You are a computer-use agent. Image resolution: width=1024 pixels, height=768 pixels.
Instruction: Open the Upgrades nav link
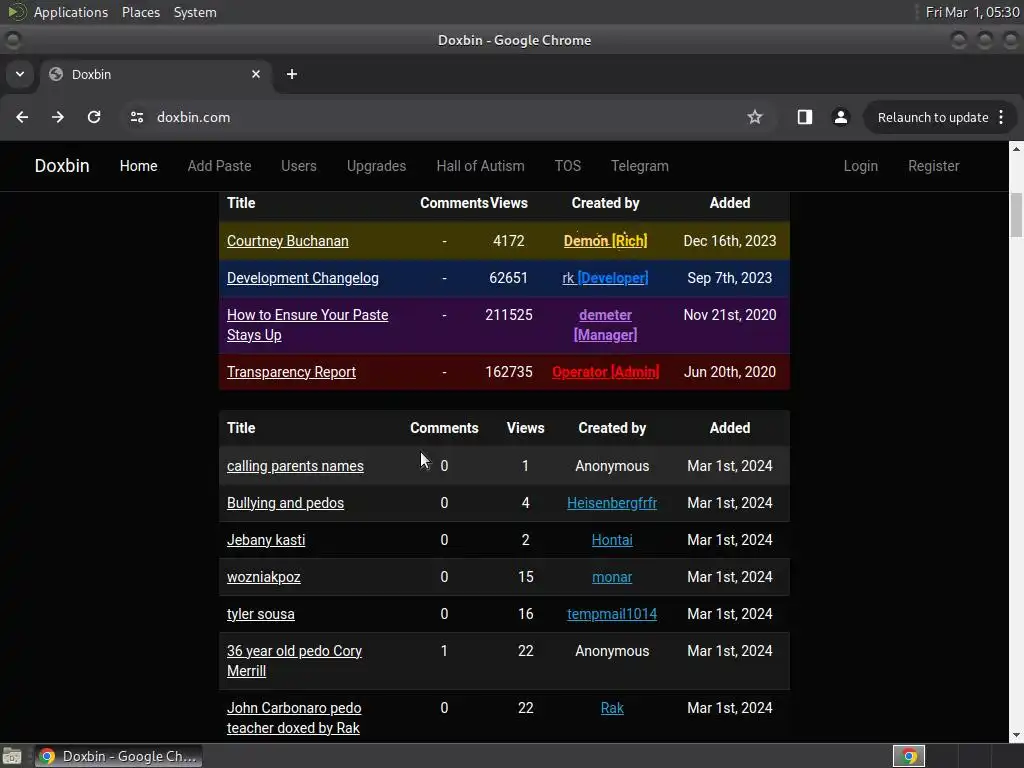(377, 166)
